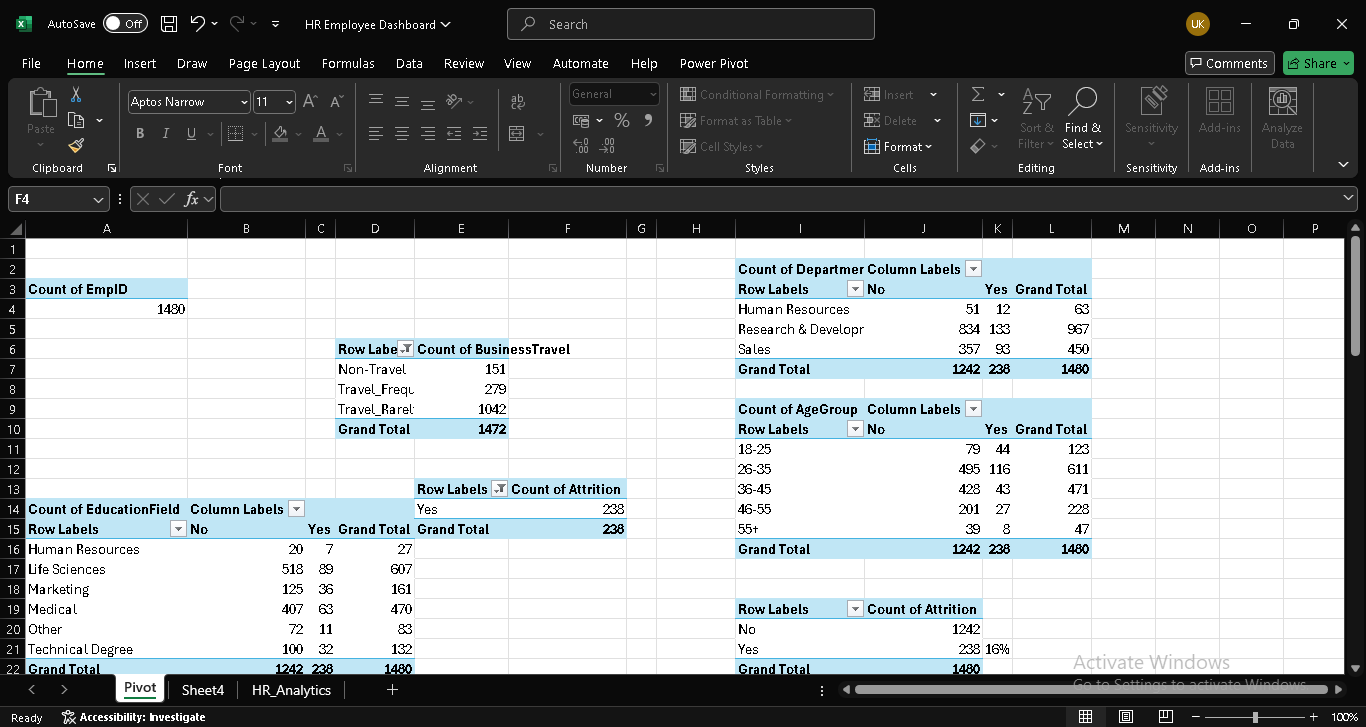Click the Save icon in title bar
This screenshot has width=1366, height=727.
click(x=169, y=24)
